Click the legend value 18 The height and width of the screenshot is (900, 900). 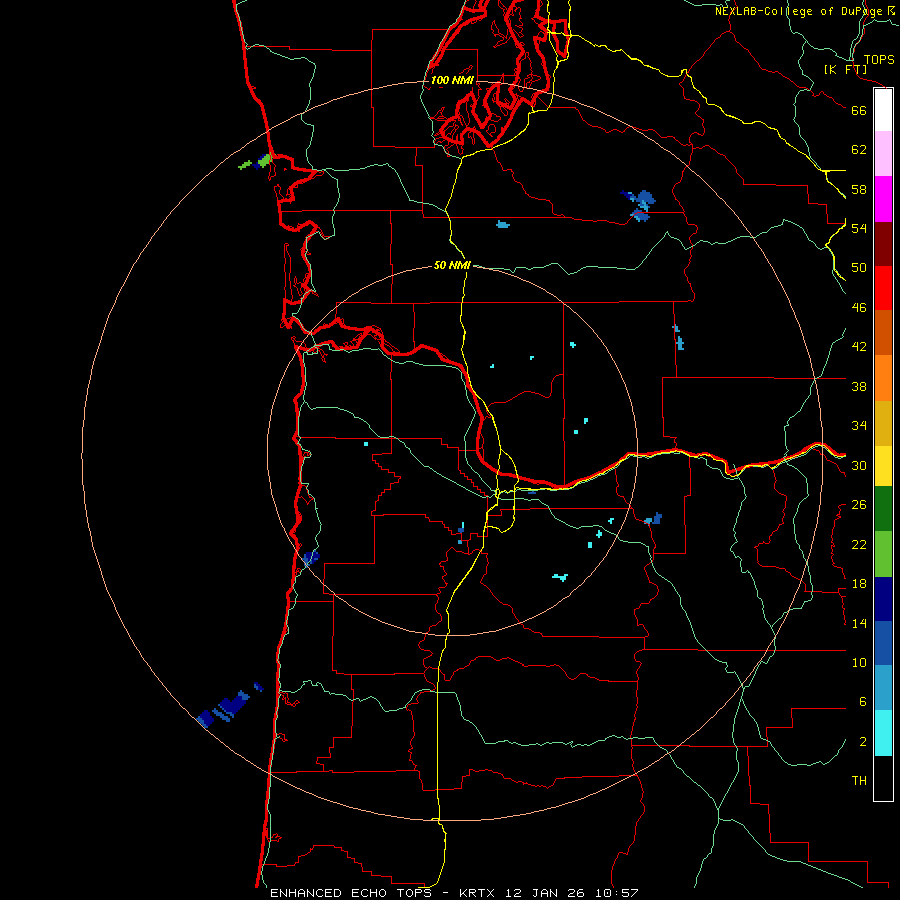click(859, 584)
